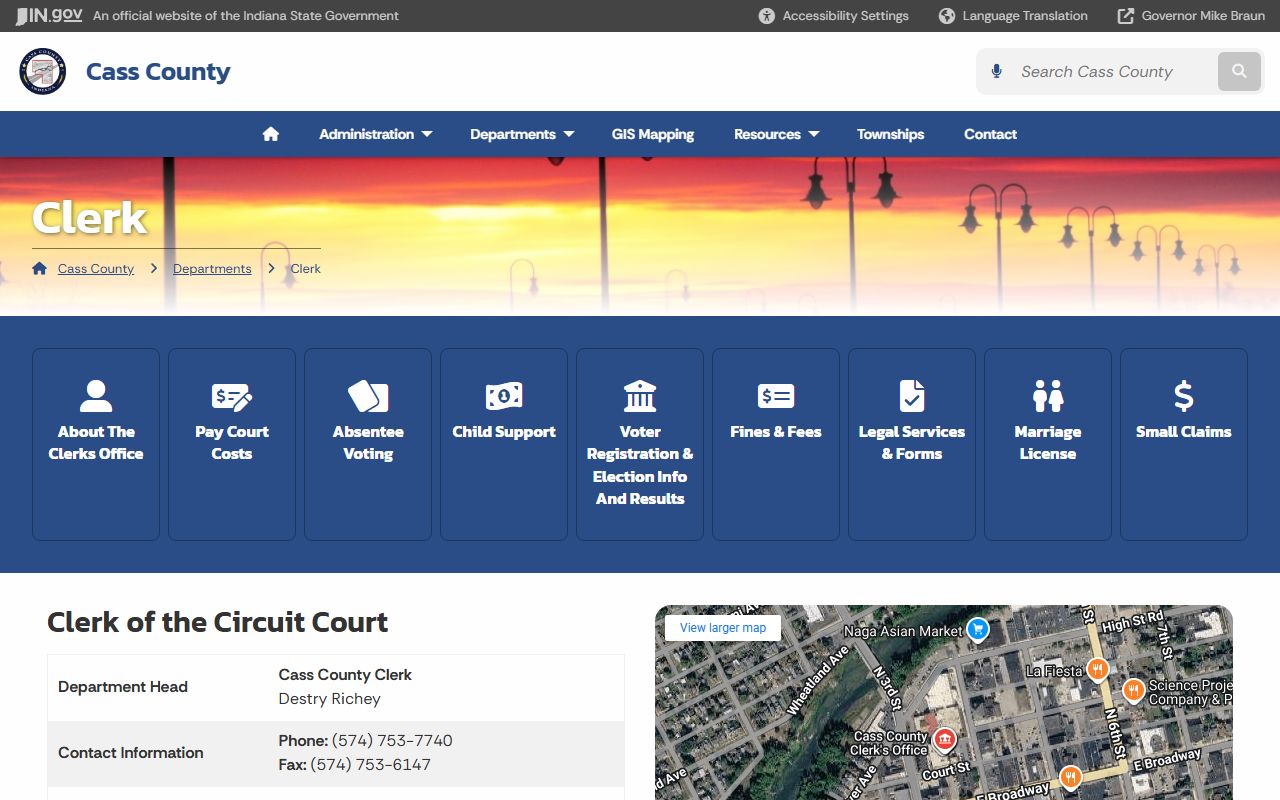This screenshot has width=1280, height=800.
Task: Click the breadcrumb home icon
Action: point(40,268)
